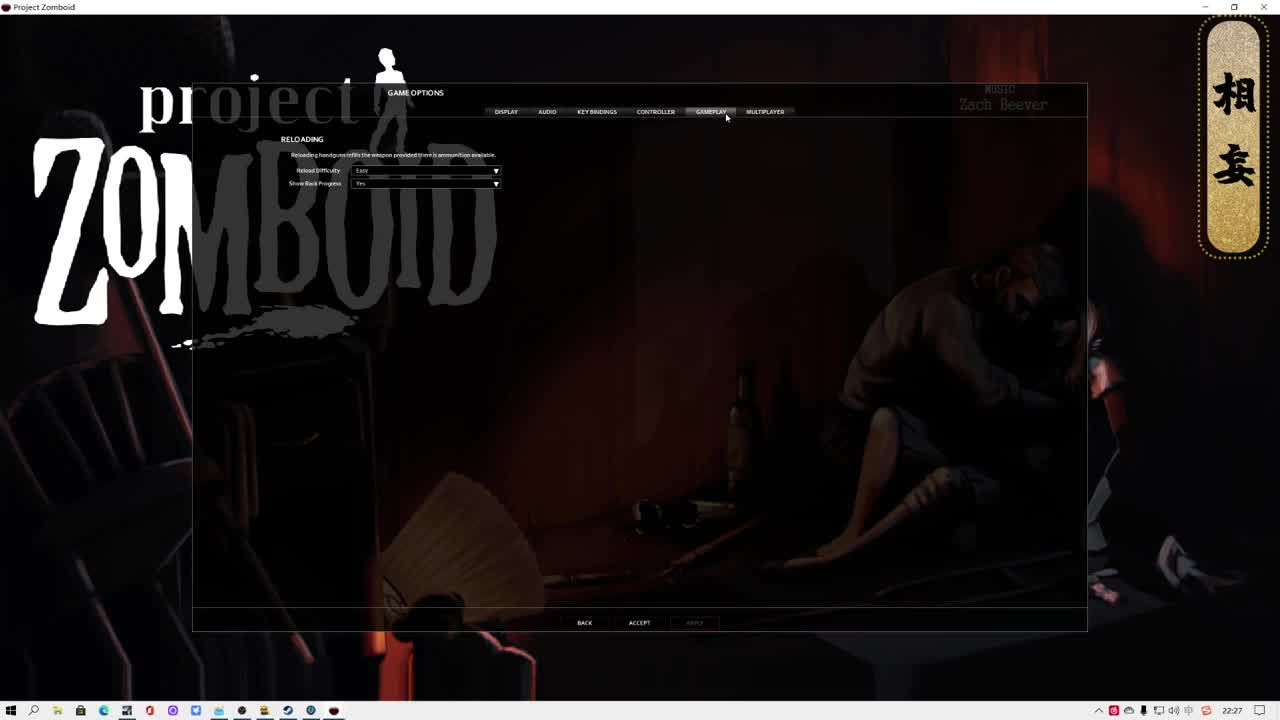
Task: Click the greyed-out Apply button
Action: coord(695,623)
